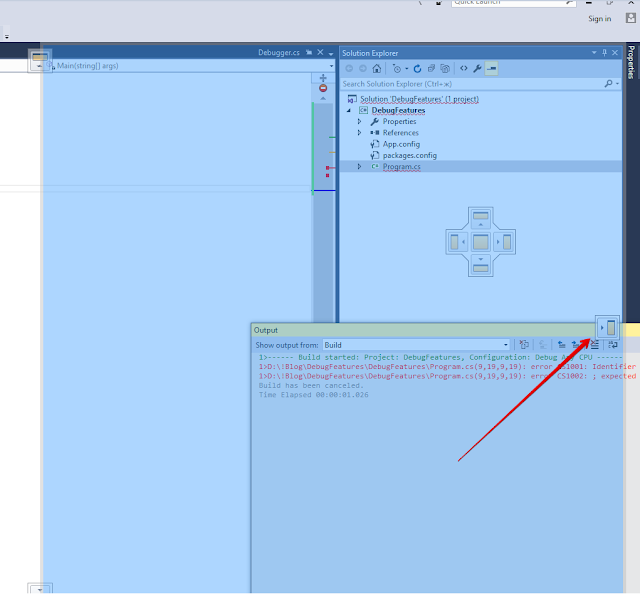This screenshot has width=640, height=594.
Task: Open the search options arrow beside the magnifier
Action: click(x=617, y=84)
